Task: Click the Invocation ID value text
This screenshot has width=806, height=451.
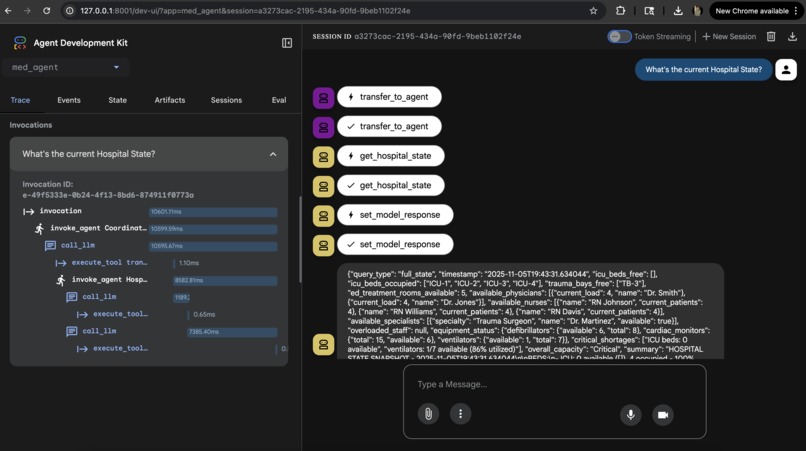Action: pyautogui.click(x=108, y=195)
